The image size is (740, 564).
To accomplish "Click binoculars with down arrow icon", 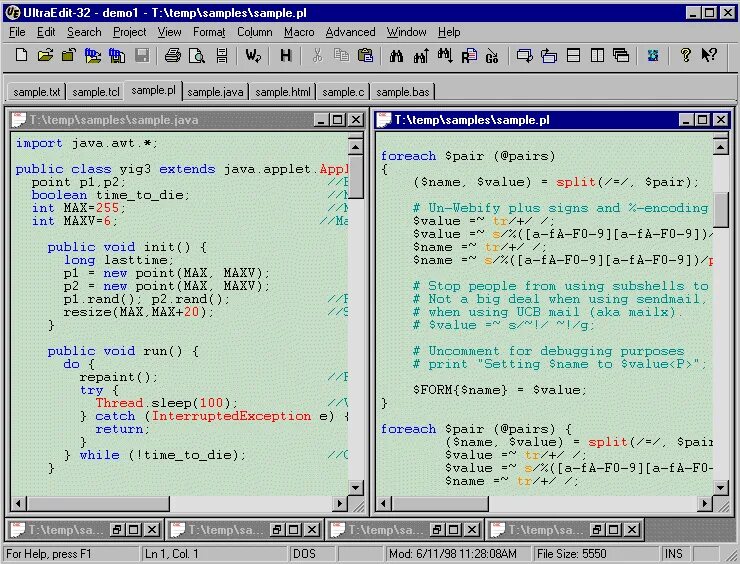I will click(445, 55).
